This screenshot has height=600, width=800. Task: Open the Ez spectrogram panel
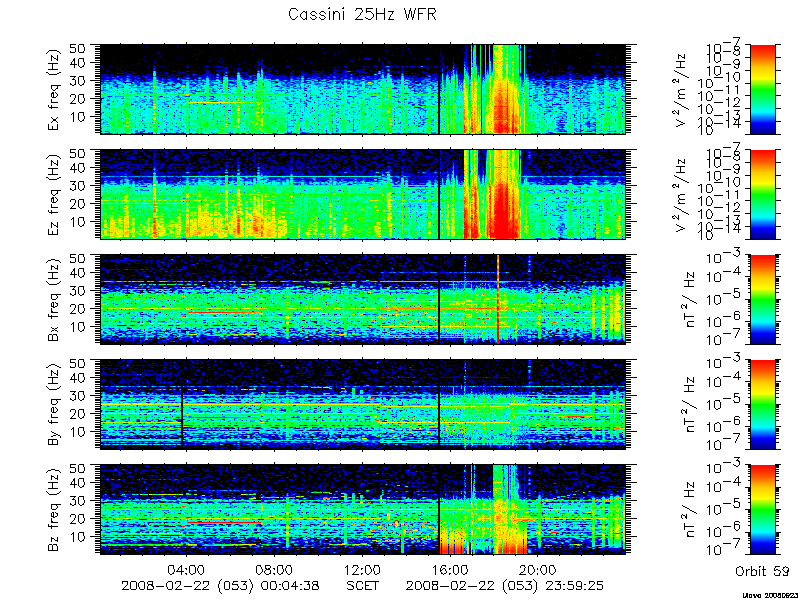pyautogui.click(x=363, y=194)
